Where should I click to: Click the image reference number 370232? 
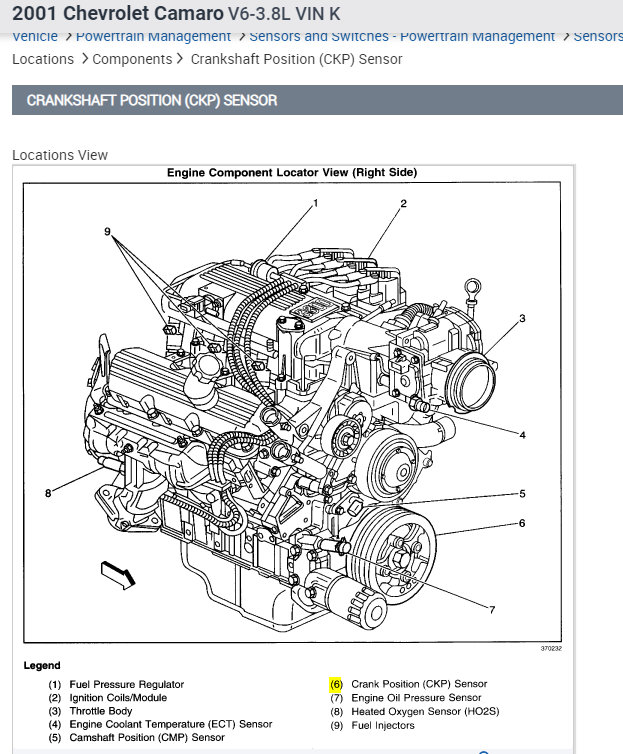[551, 649]
